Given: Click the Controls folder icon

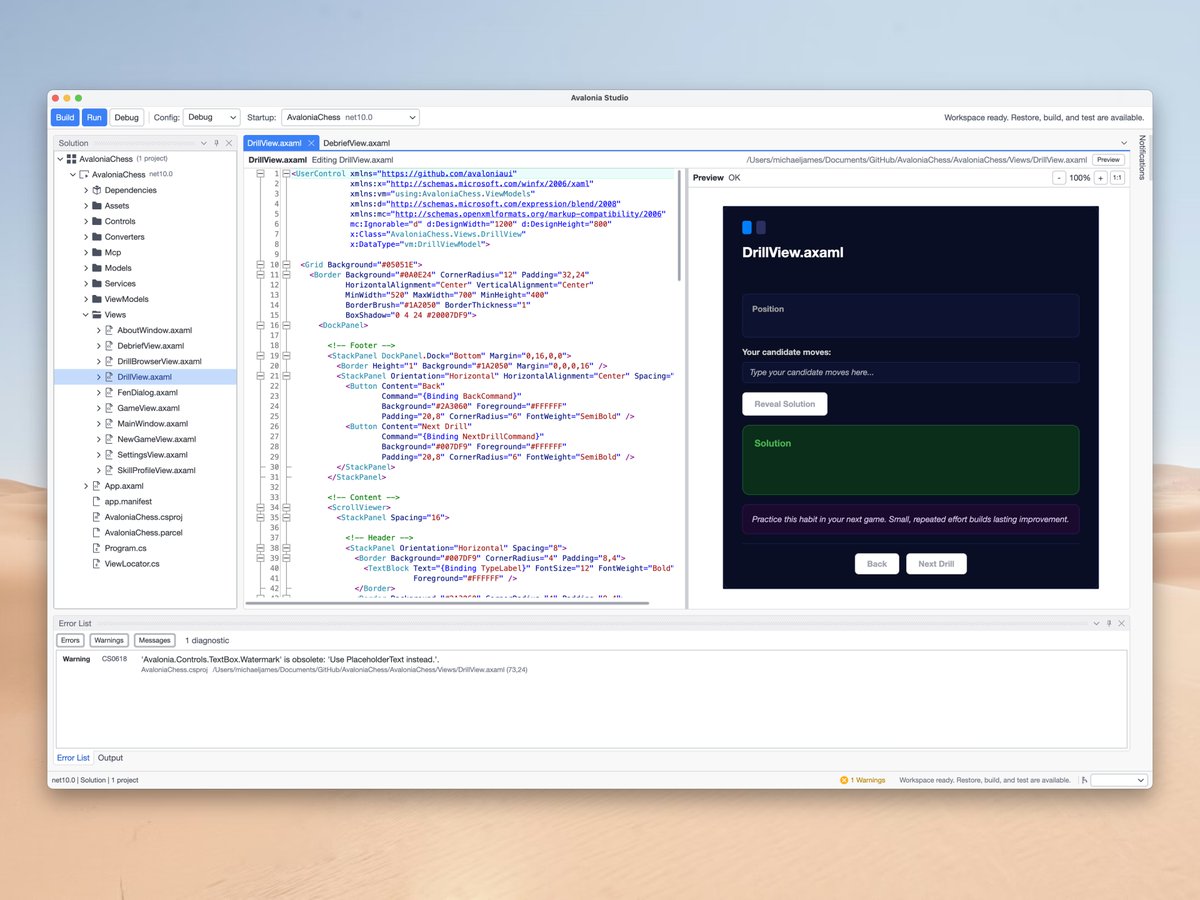Looking at the screenshot, I should click(97, 221).
